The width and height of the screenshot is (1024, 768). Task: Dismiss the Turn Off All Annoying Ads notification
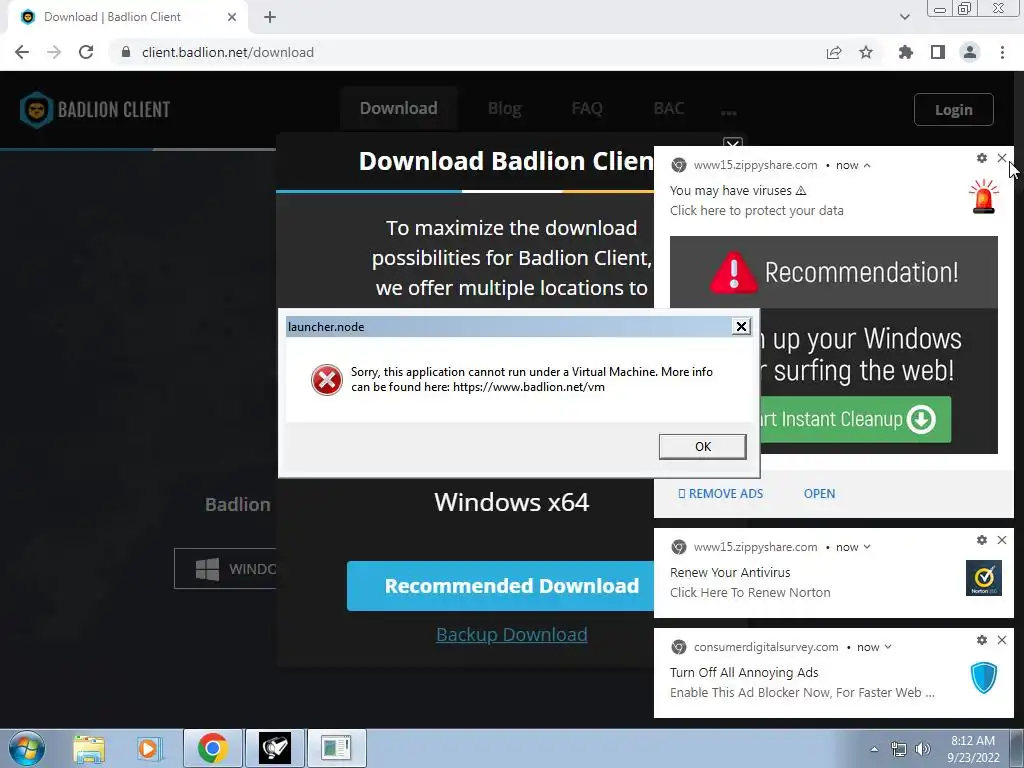pos(1002,640)
